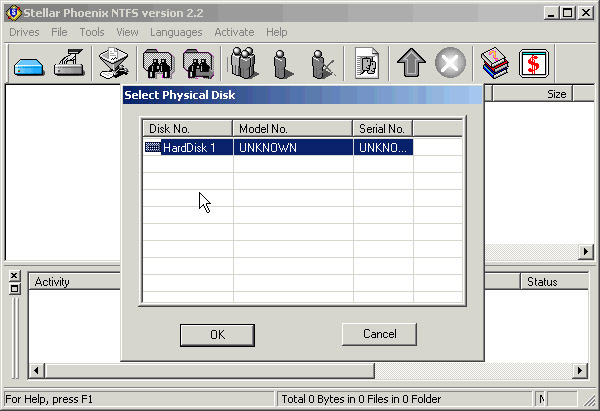Screen dimensions: 600x411
Task: Click the blue logical drive toolbar icon
Action: pyautogui.click(x=29, y=66)
